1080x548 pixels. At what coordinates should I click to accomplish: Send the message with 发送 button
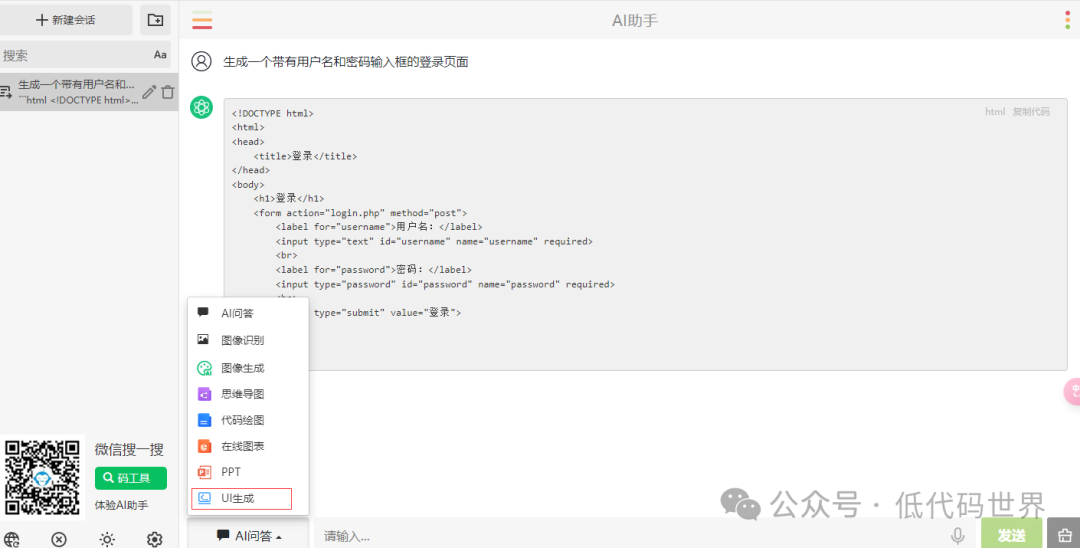(1011, 535)
